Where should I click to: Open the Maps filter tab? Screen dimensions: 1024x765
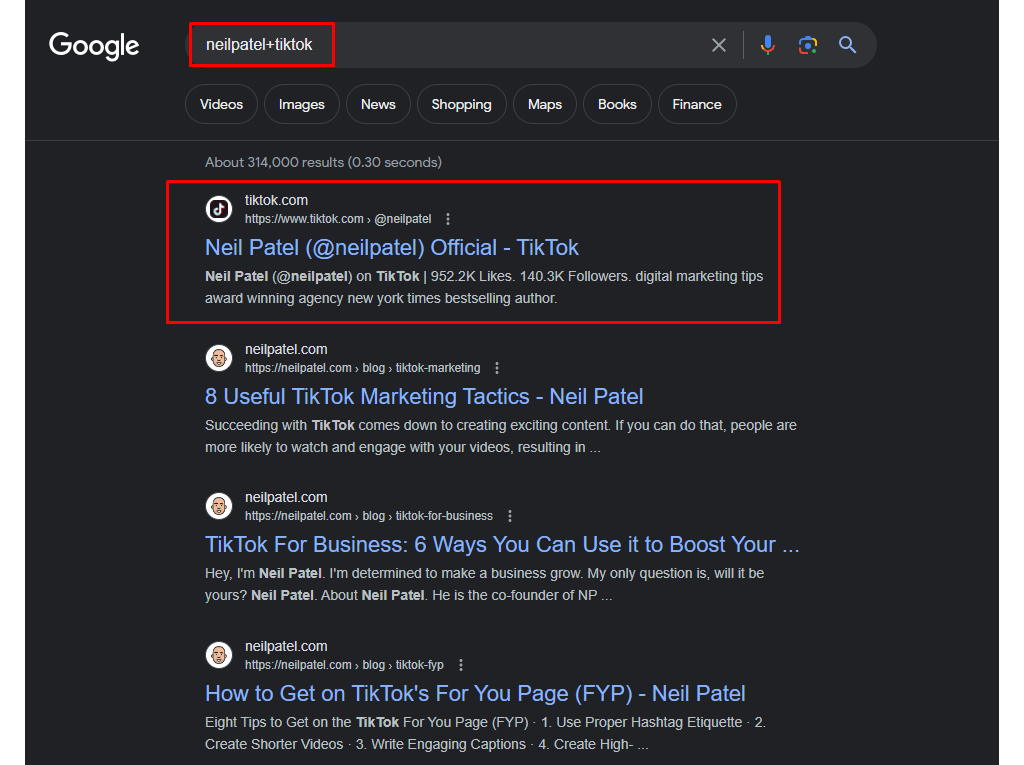coord(545,104)
